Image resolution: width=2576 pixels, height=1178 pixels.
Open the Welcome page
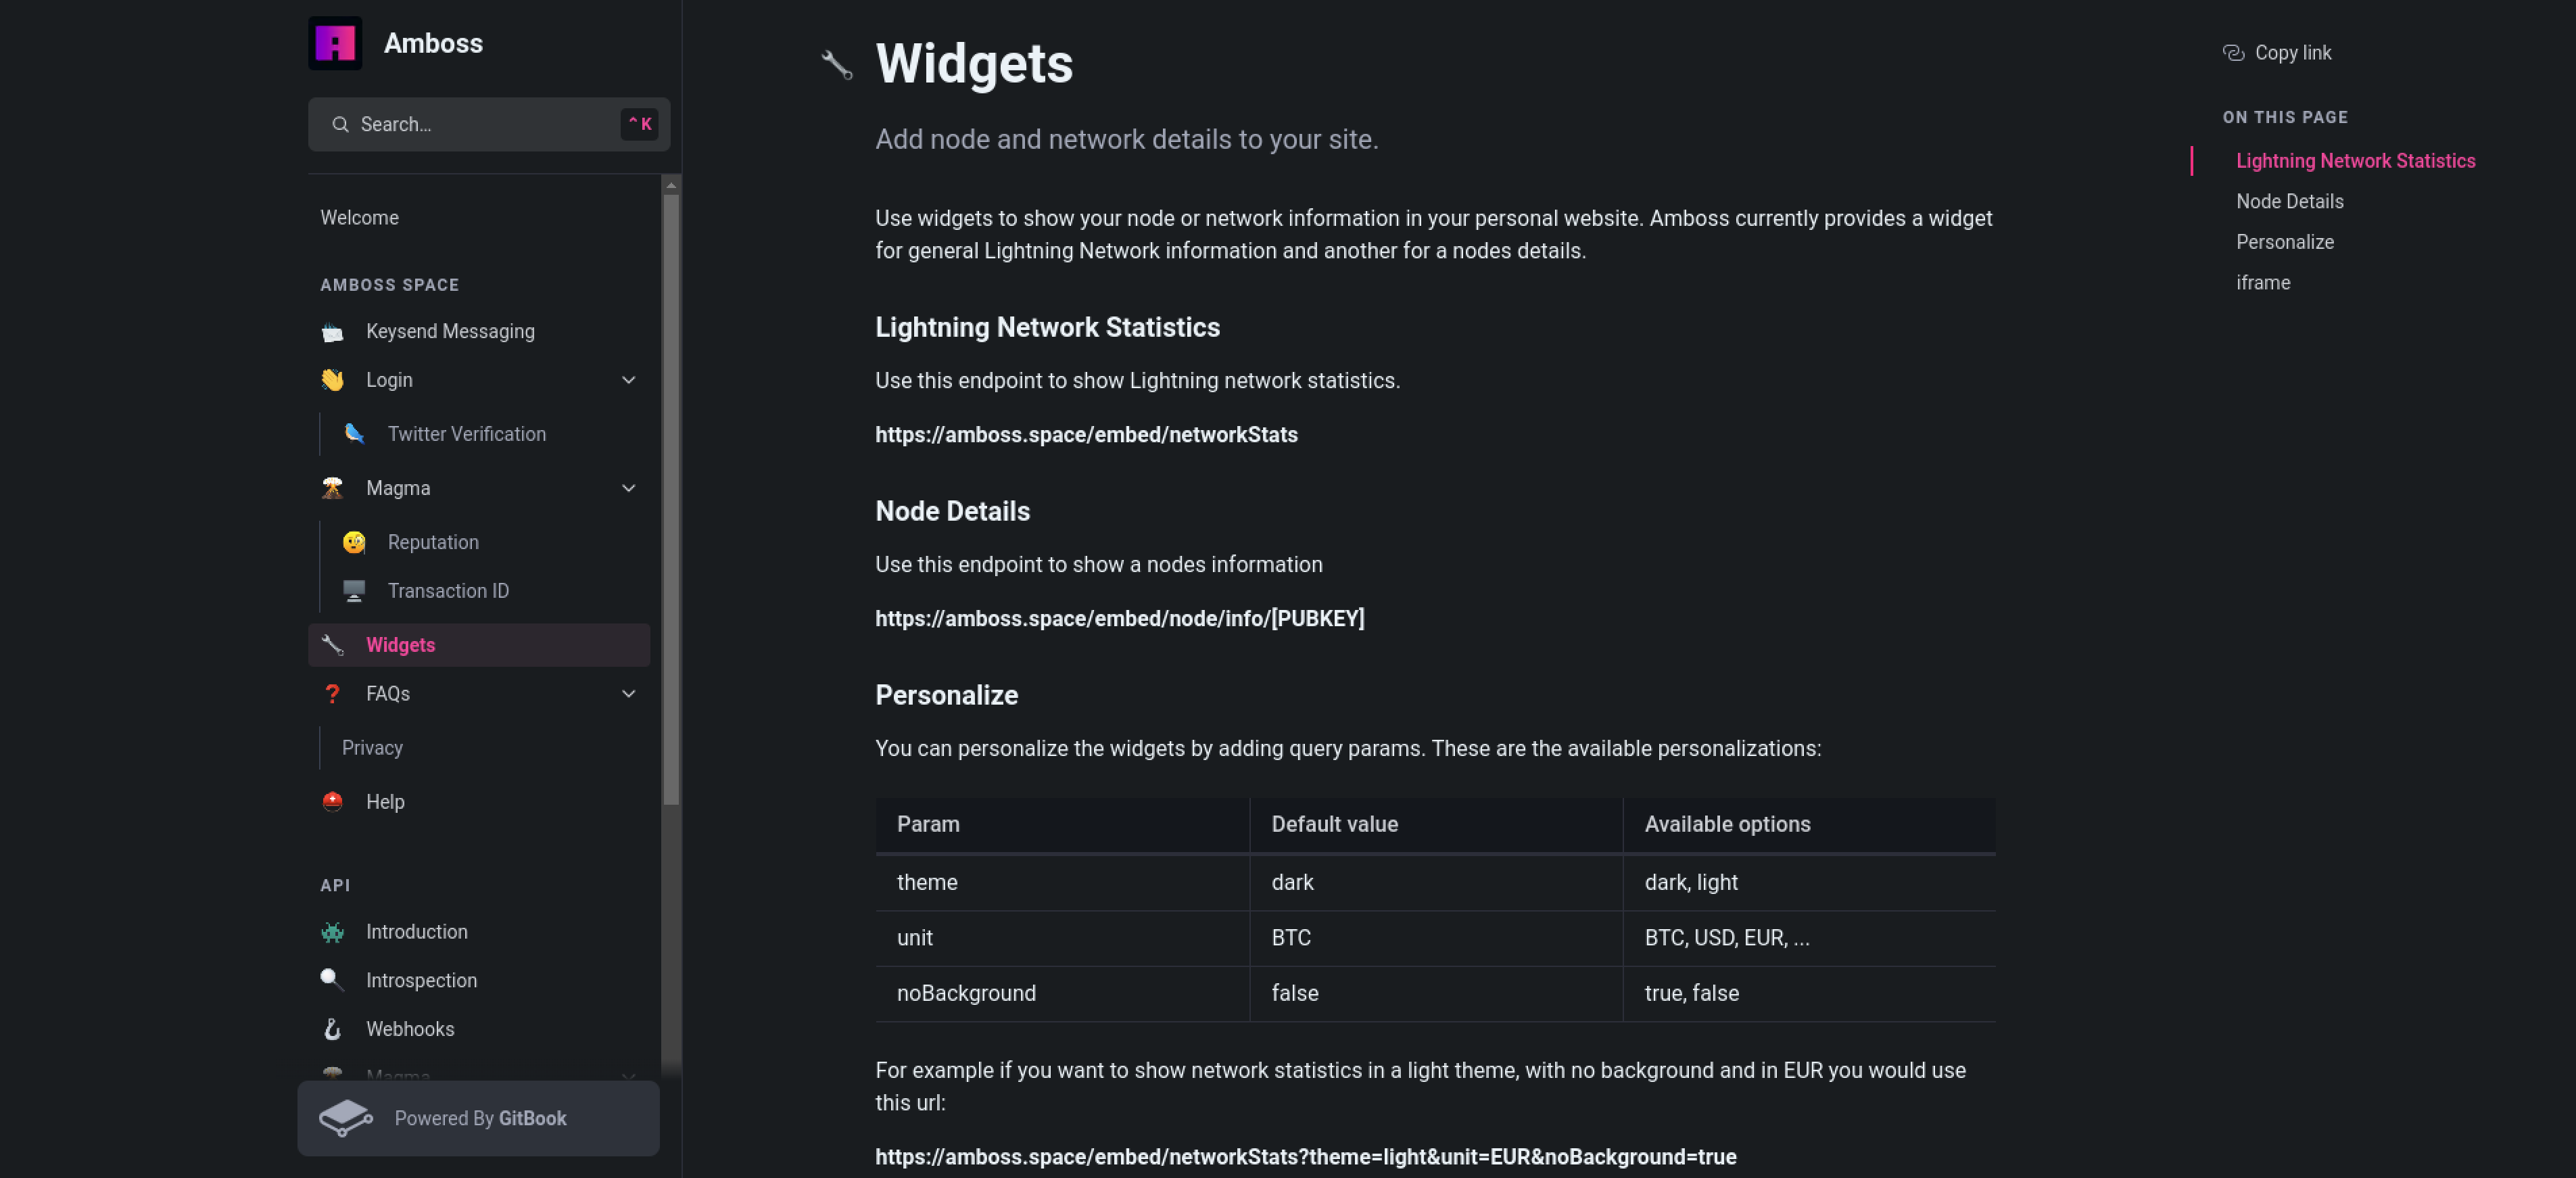[x=359, y=218]
